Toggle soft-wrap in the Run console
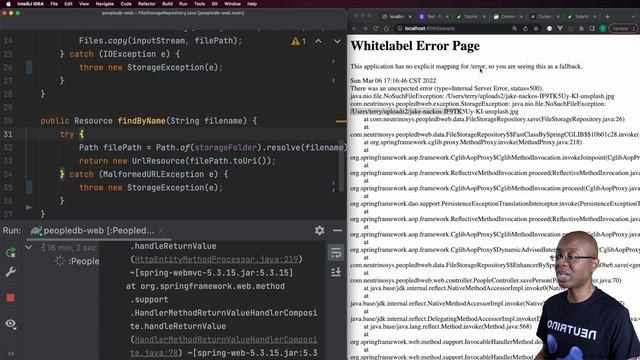 pos(336,253)
